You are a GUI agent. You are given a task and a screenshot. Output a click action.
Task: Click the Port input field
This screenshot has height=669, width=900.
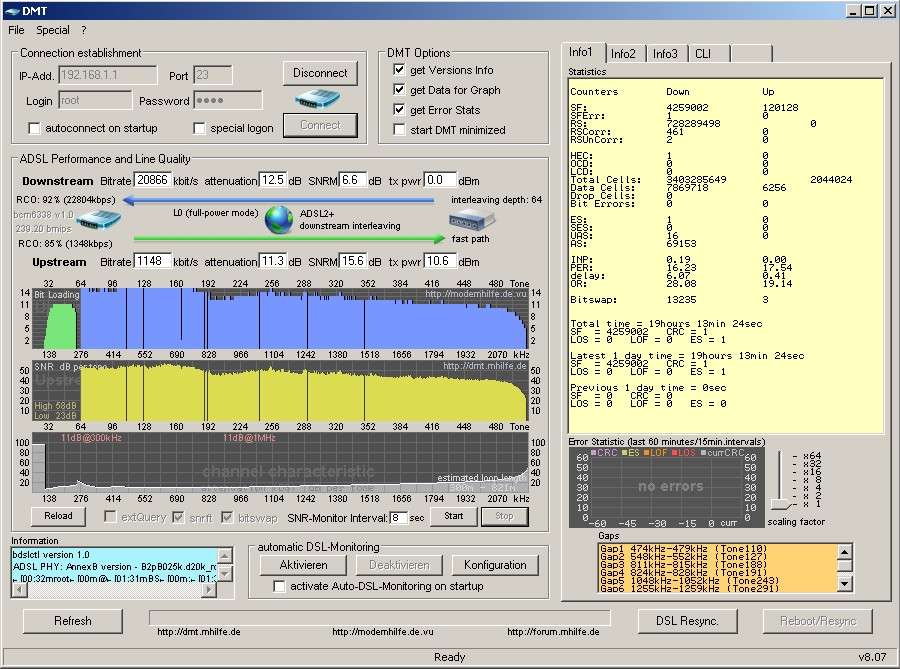212,75
